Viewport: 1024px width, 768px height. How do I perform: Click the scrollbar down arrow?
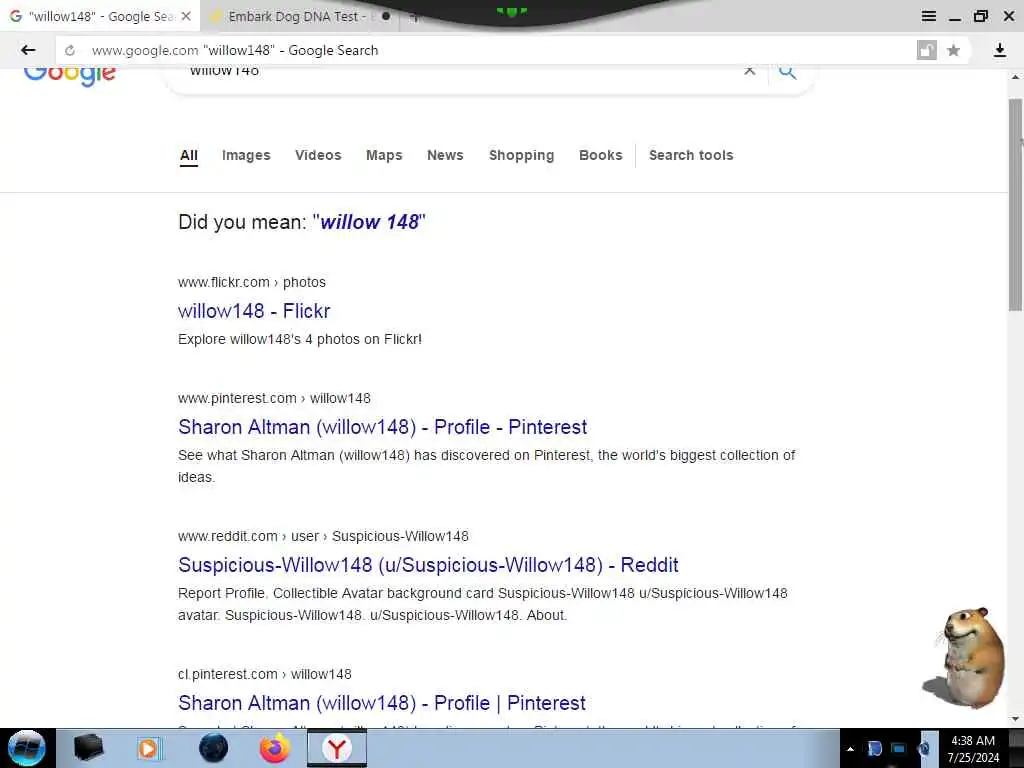[x=1016, y=719]
